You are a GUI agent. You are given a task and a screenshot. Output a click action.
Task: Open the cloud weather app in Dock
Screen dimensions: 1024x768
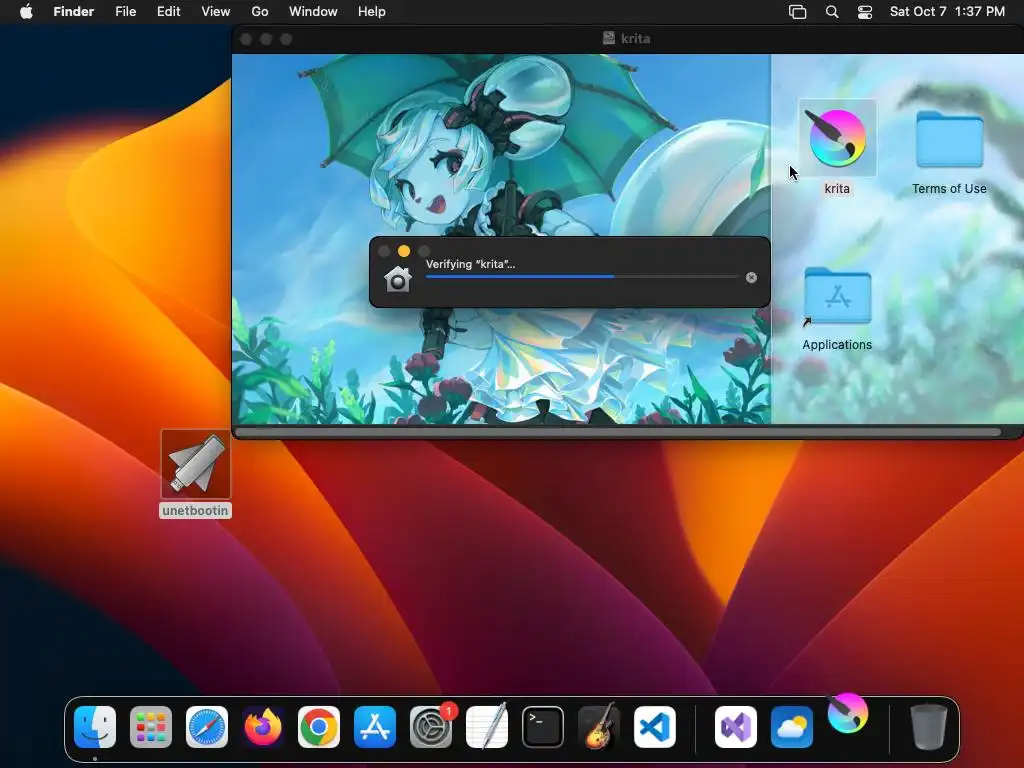[x=792, y=727]
